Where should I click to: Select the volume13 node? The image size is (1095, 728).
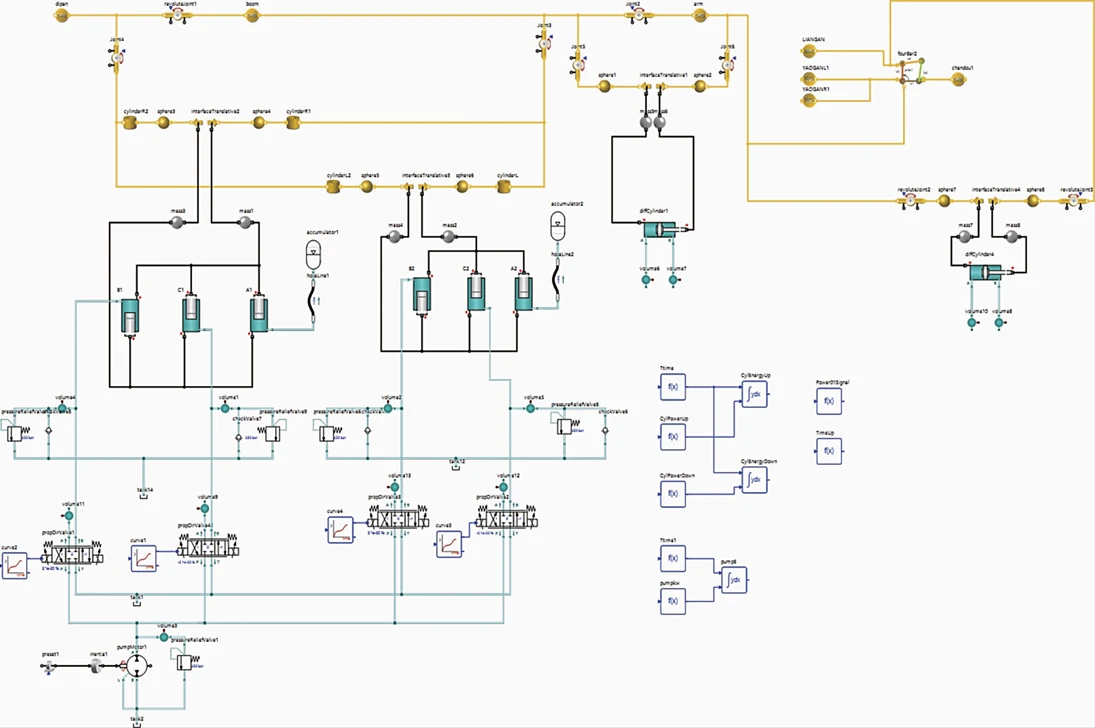(395, 487)
